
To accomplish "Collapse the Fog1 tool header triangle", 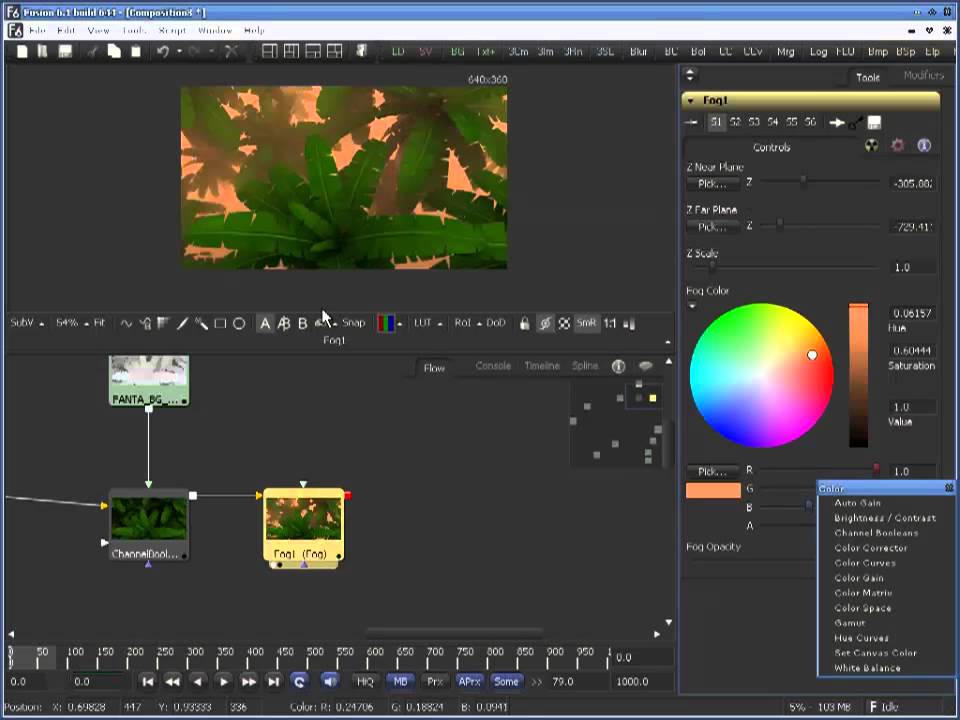I will click(x=691, y=100).
